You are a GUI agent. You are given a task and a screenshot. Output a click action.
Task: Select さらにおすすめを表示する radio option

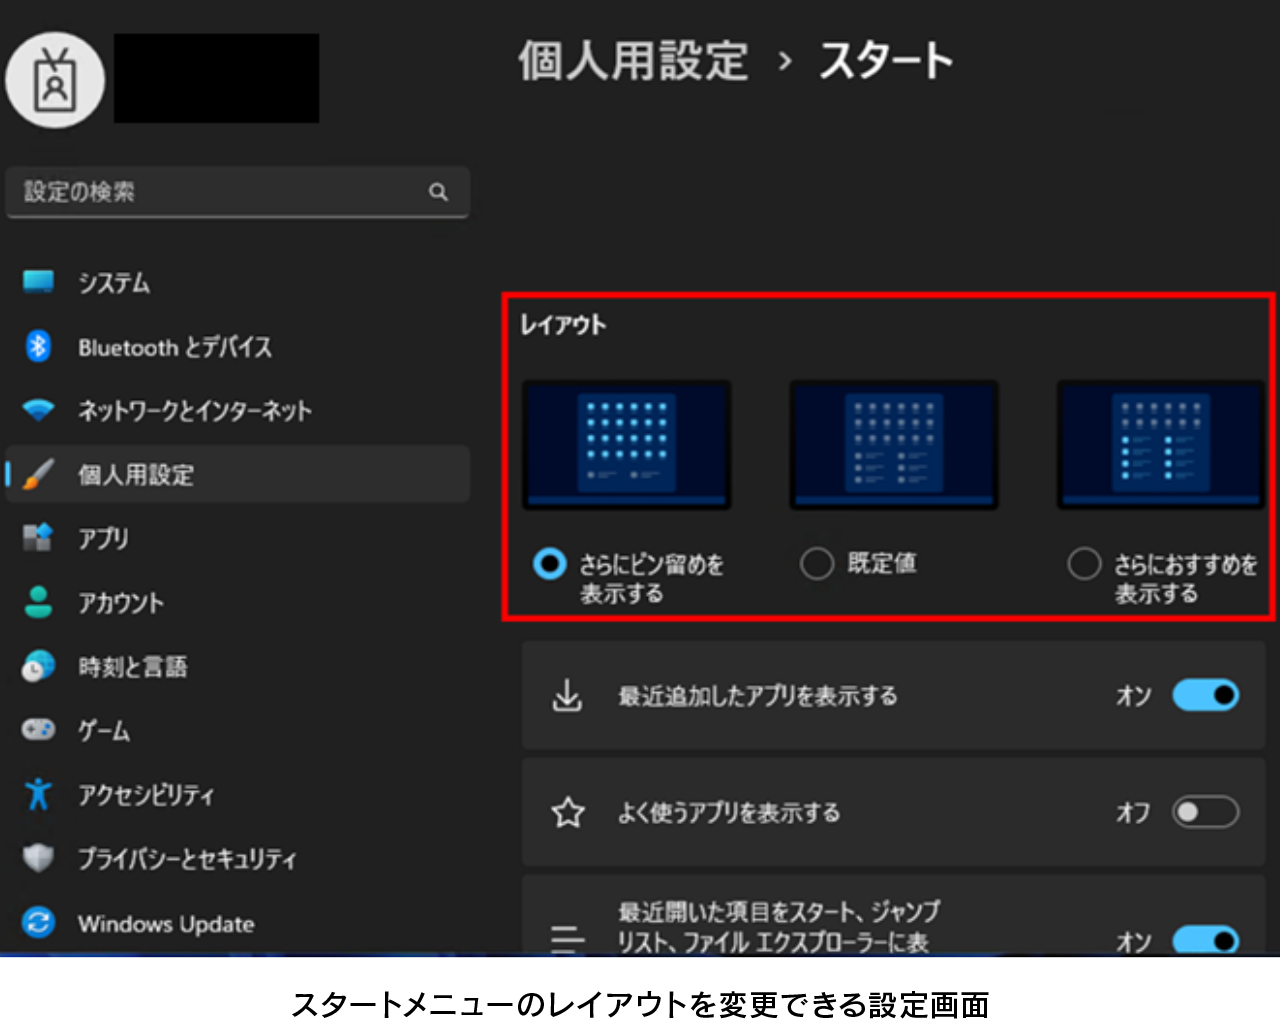click(x=1084, y=564)
